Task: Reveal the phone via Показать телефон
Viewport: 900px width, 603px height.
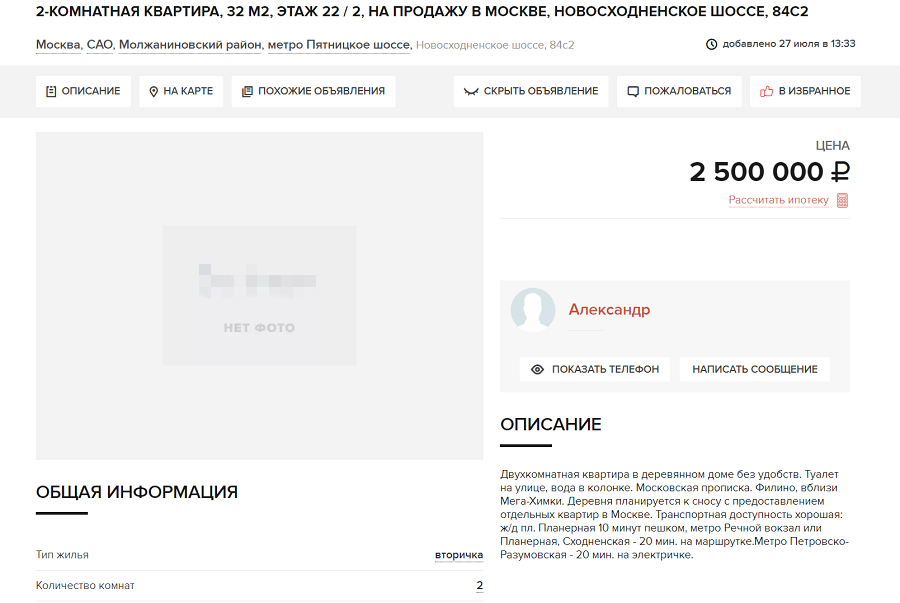Action: (x=595, y=369)
